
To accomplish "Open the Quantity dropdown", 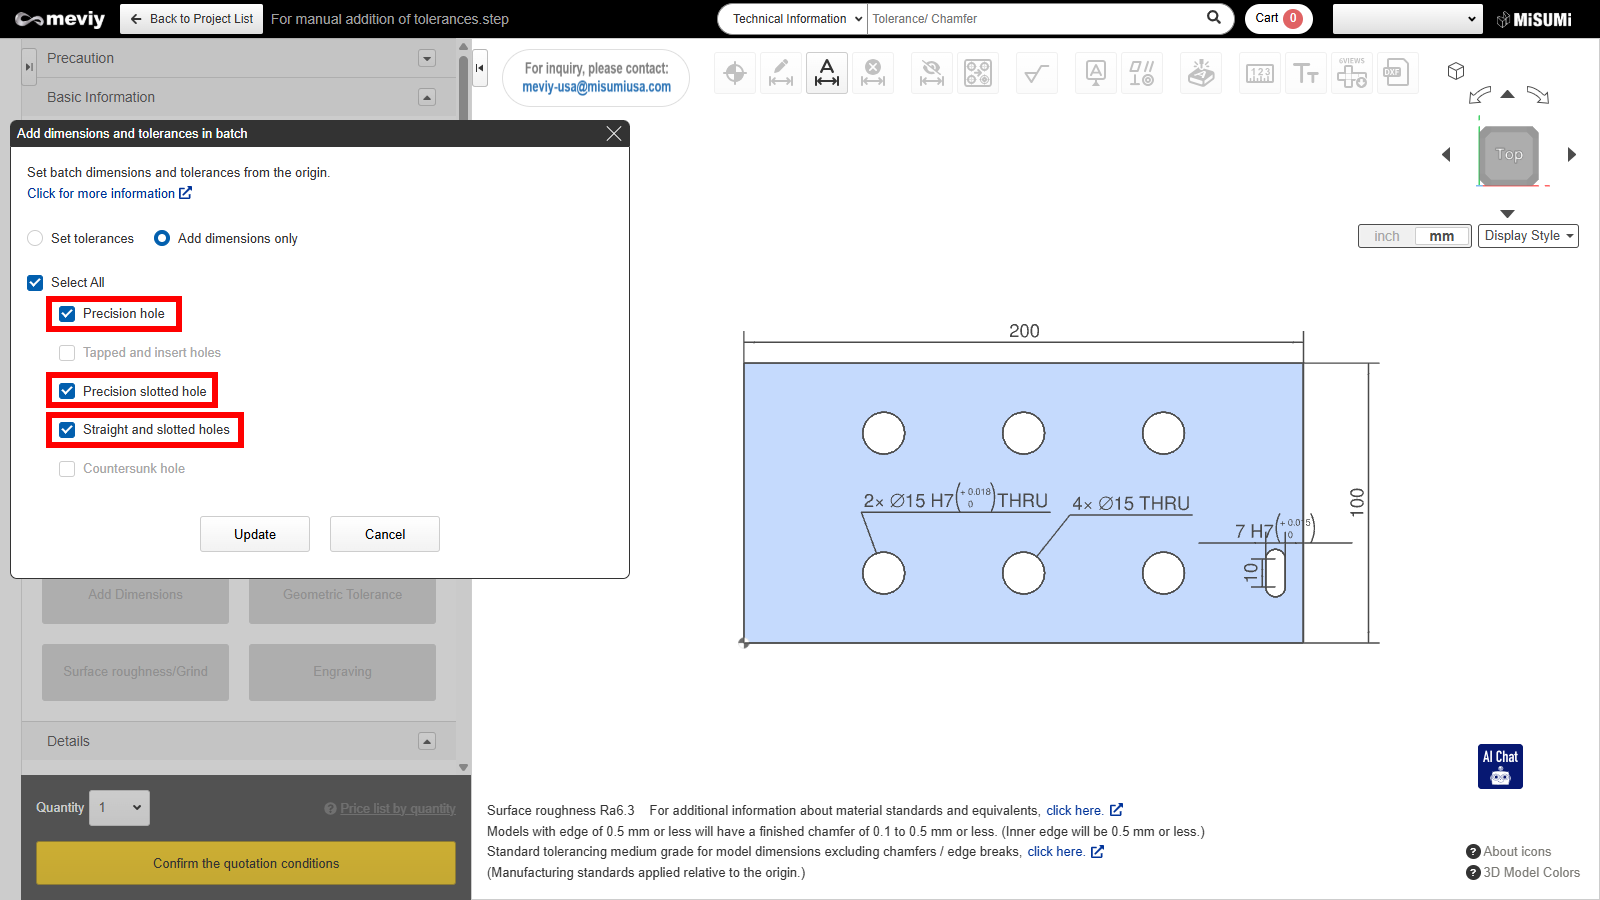I will [x=119, y=808].
